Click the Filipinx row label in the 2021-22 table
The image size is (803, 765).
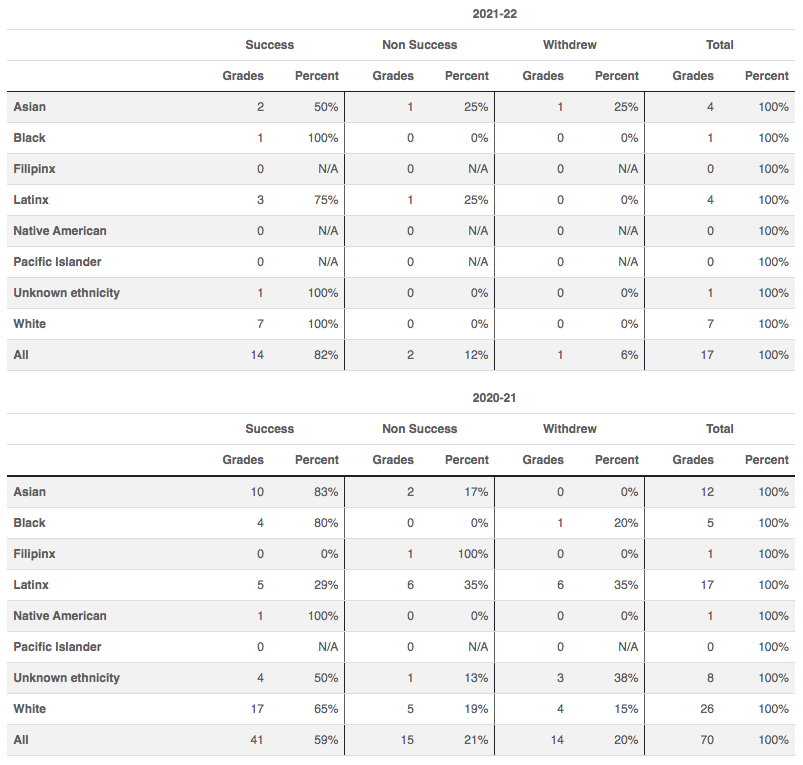34,169
